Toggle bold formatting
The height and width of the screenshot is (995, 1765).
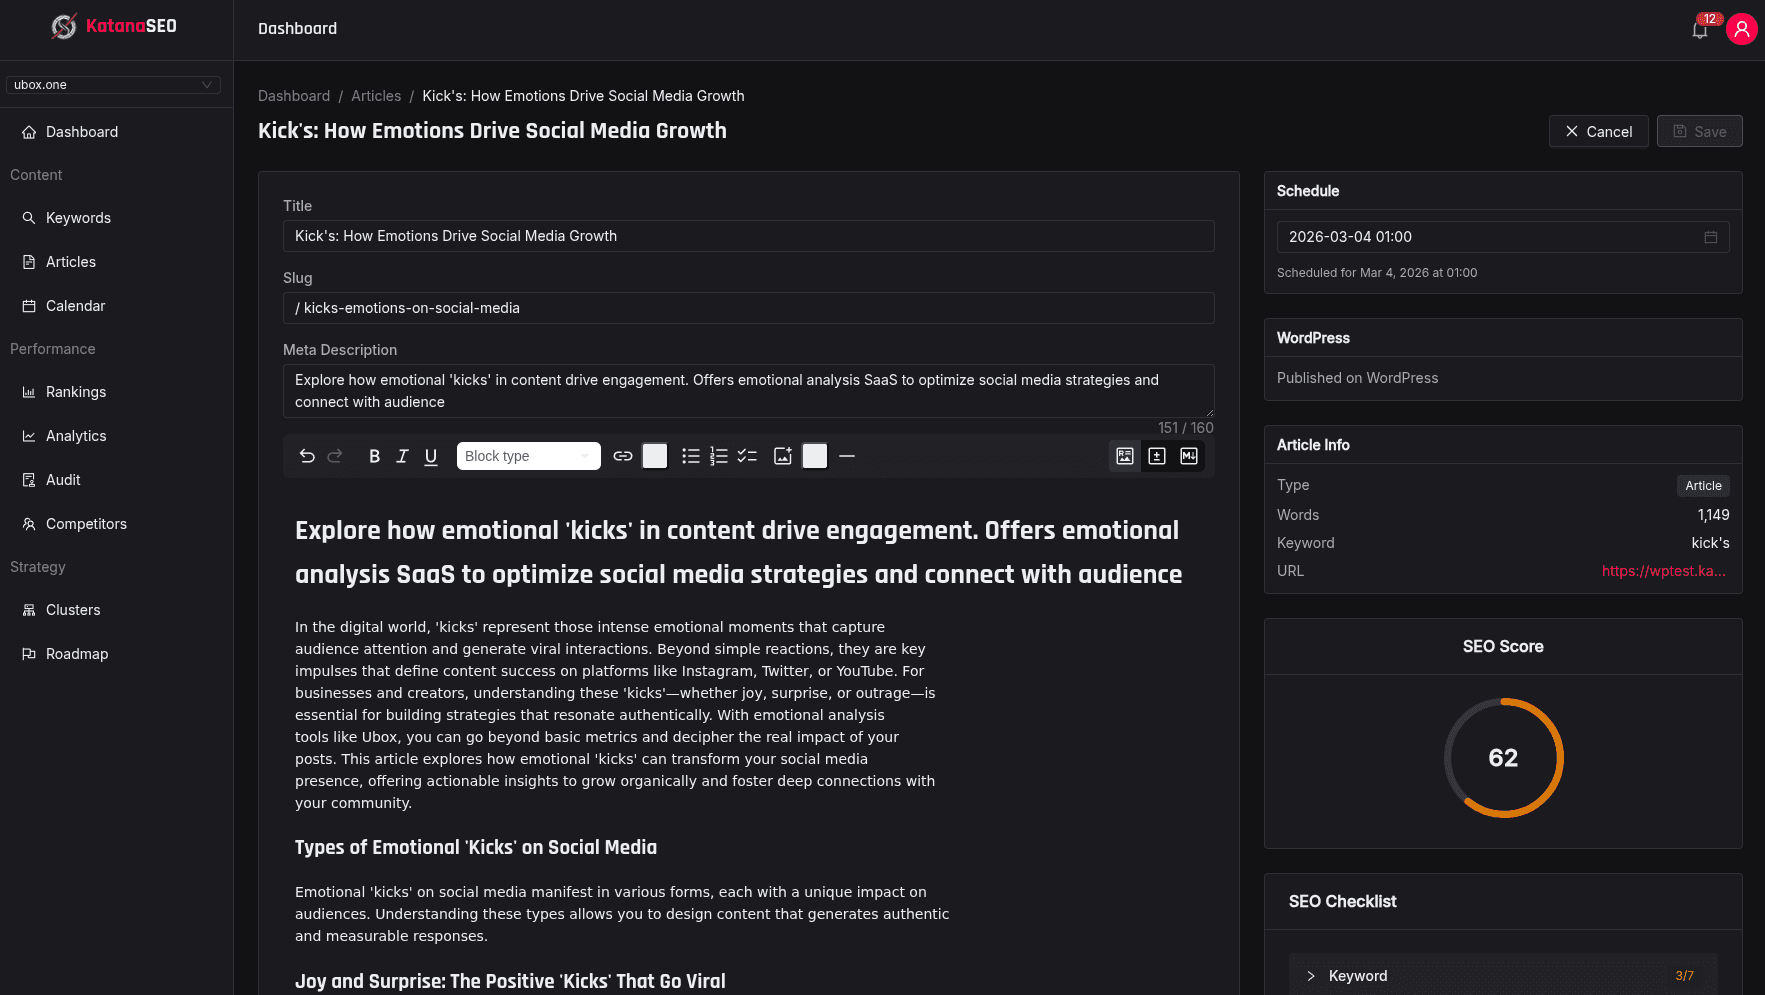[374, 456]
